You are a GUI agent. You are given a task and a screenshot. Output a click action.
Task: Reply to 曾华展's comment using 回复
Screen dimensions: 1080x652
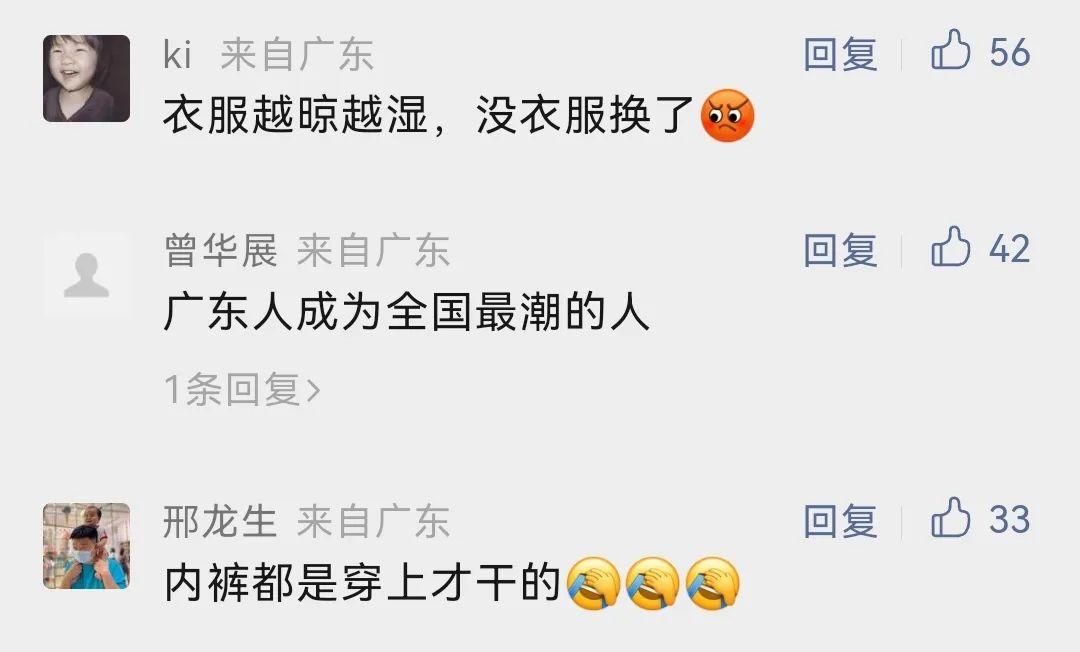click(x=840, y=250)
